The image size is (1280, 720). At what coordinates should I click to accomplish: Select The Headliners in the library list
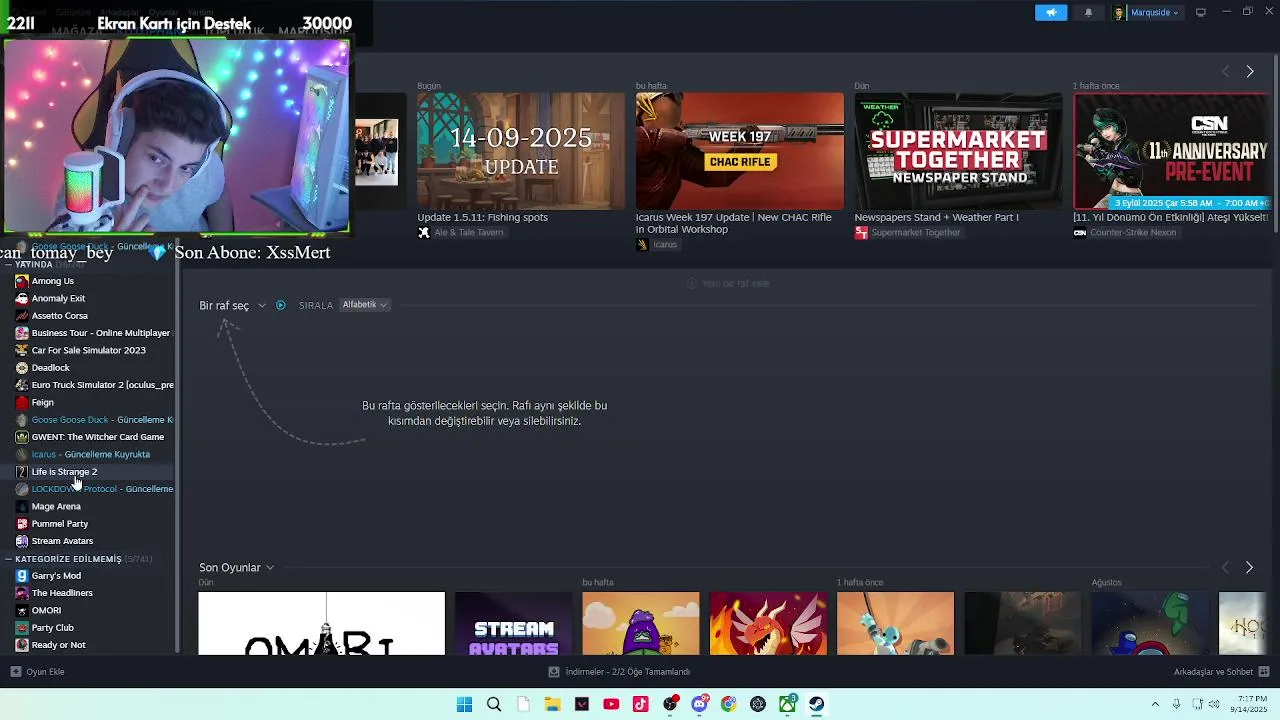point(62,593)
